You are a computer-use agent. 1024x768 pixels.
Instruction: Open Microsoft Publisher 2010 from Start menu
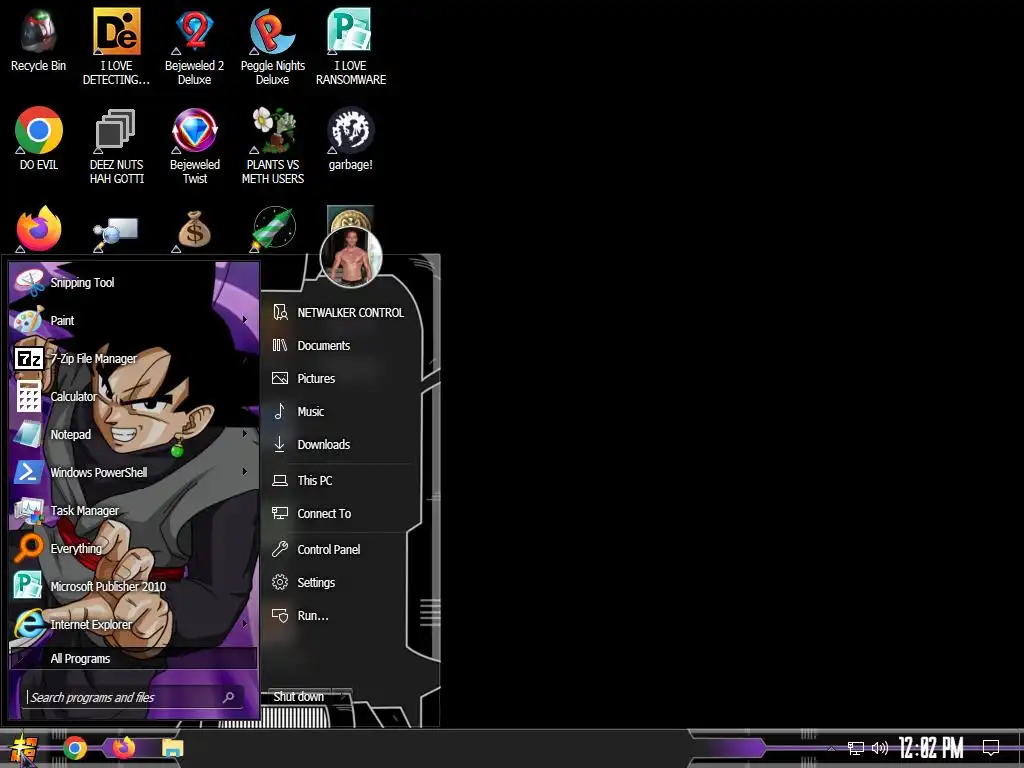click(133, 586)
